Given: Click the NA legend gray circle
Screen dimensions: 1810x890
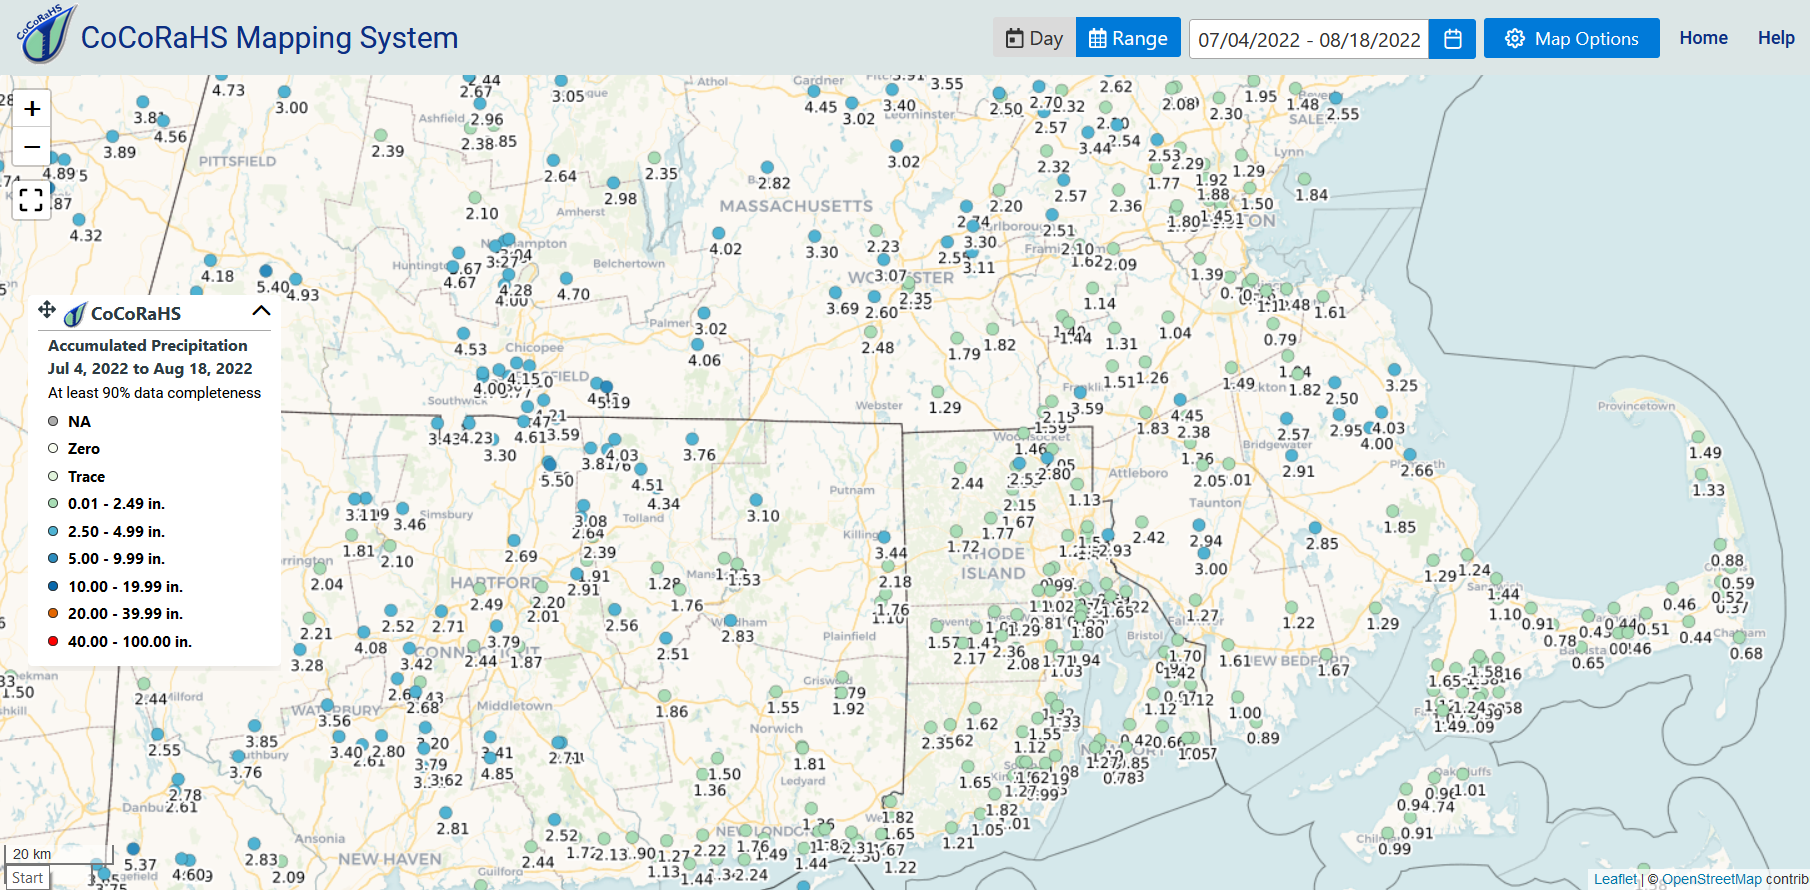Looking at the screenshot, I should pyautogui.click(x=53, y=421).
